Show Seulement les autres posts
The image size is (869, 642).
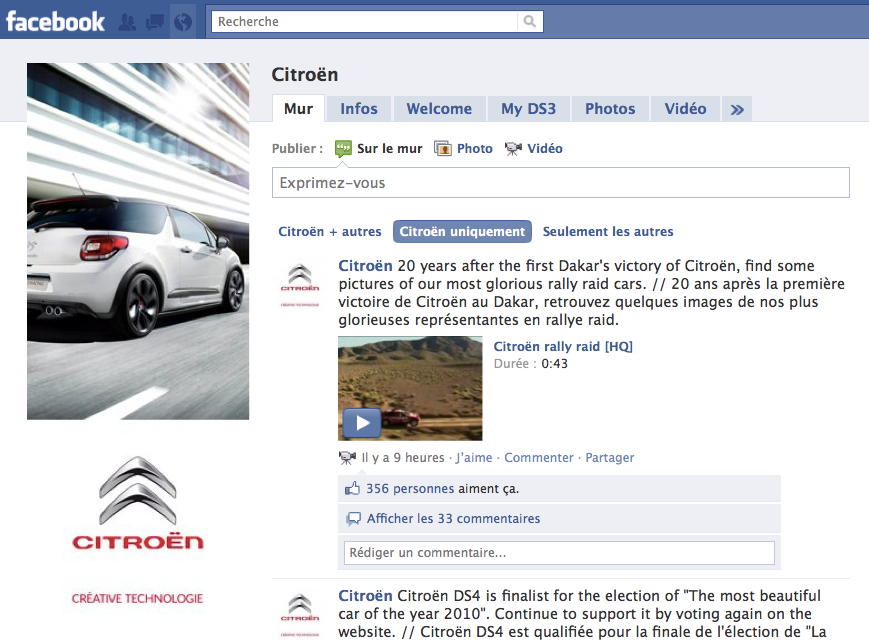coord(608,232)
